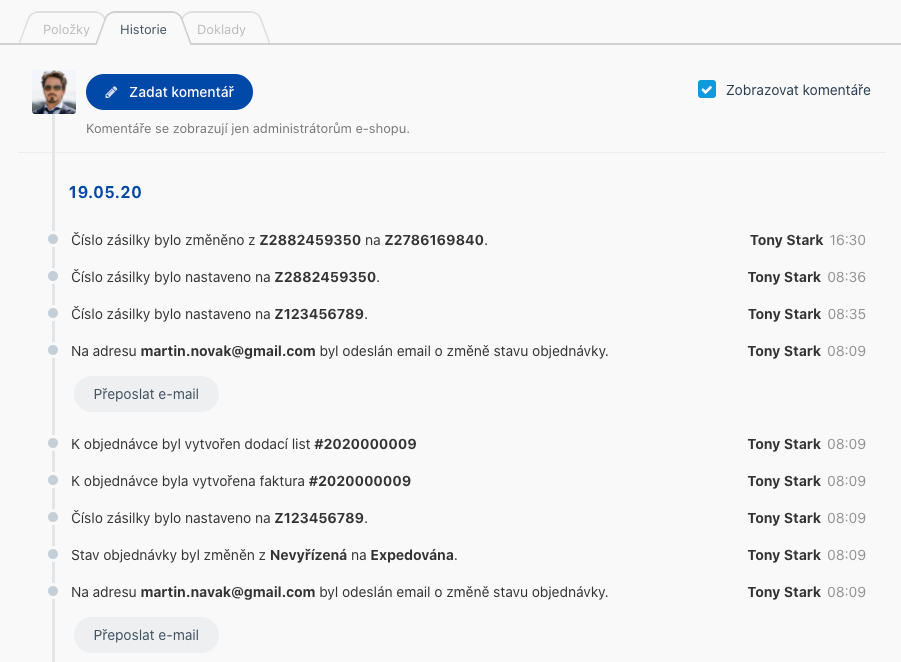
Task: Click timeline dot beside Stav objednávky entry
Action: coord(53,554)
